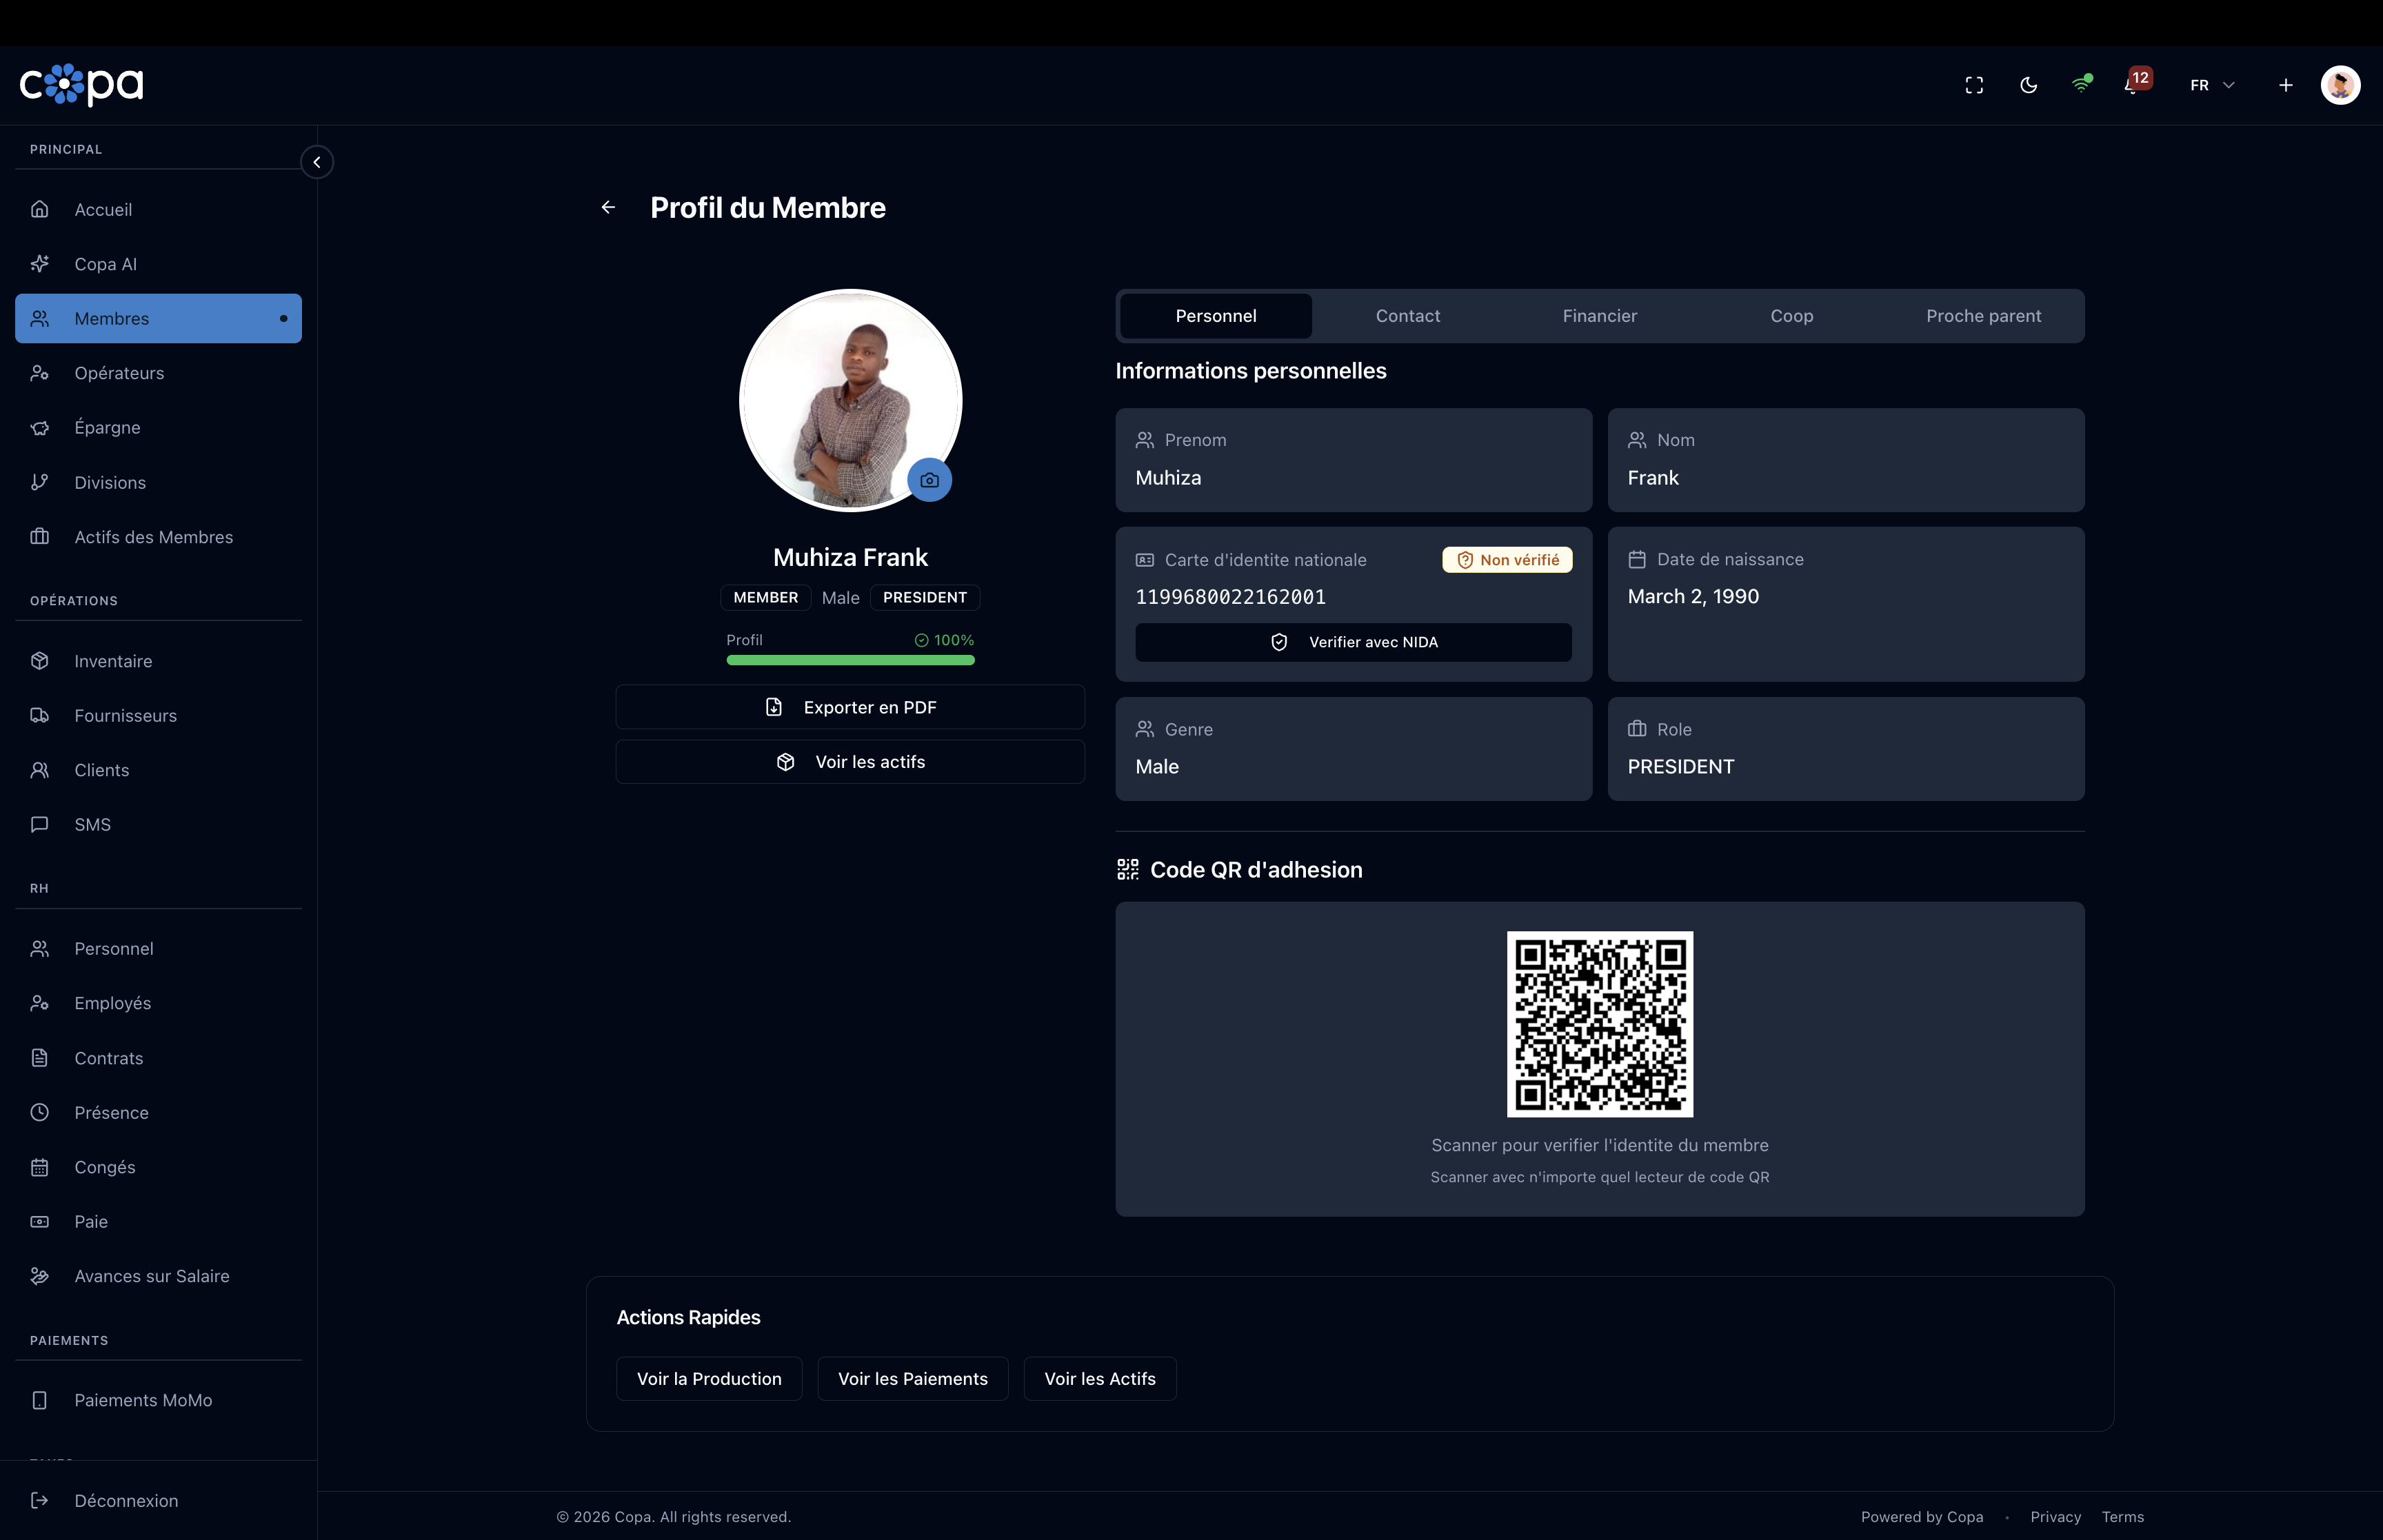Screen dimensions: 2383x1540
Task: Open the Privacy footer link
Action: click(x=2055, y=1517)
